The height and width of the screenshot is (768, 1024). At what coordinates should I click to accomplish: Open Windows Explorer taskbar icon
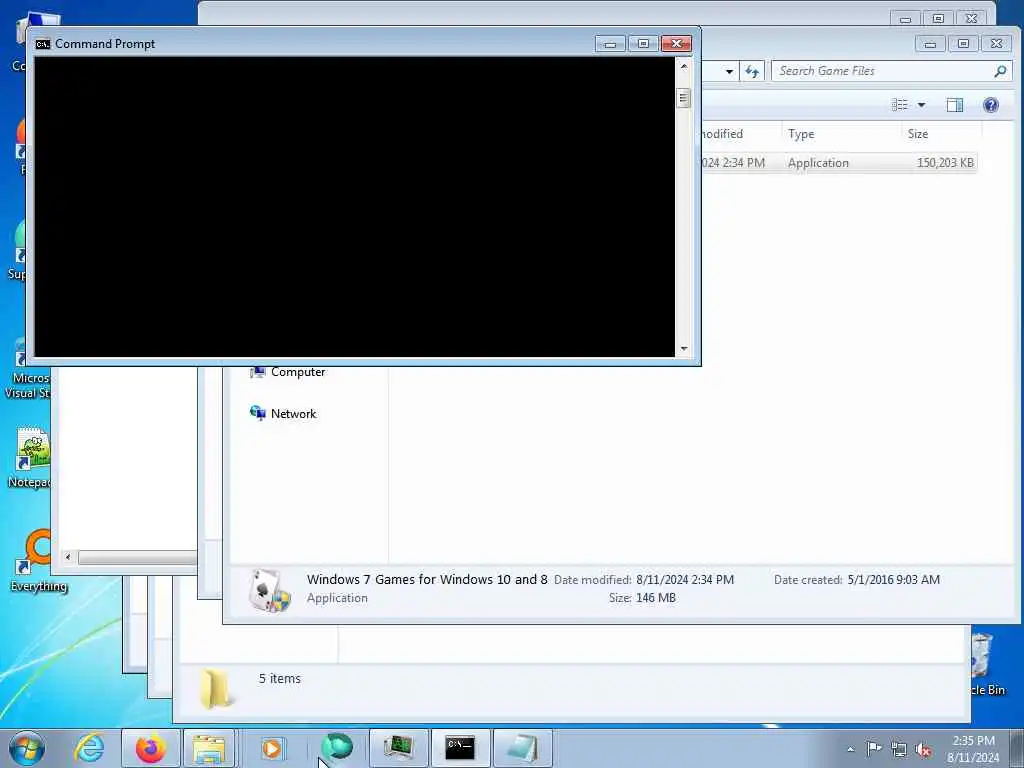click(209, 748)
